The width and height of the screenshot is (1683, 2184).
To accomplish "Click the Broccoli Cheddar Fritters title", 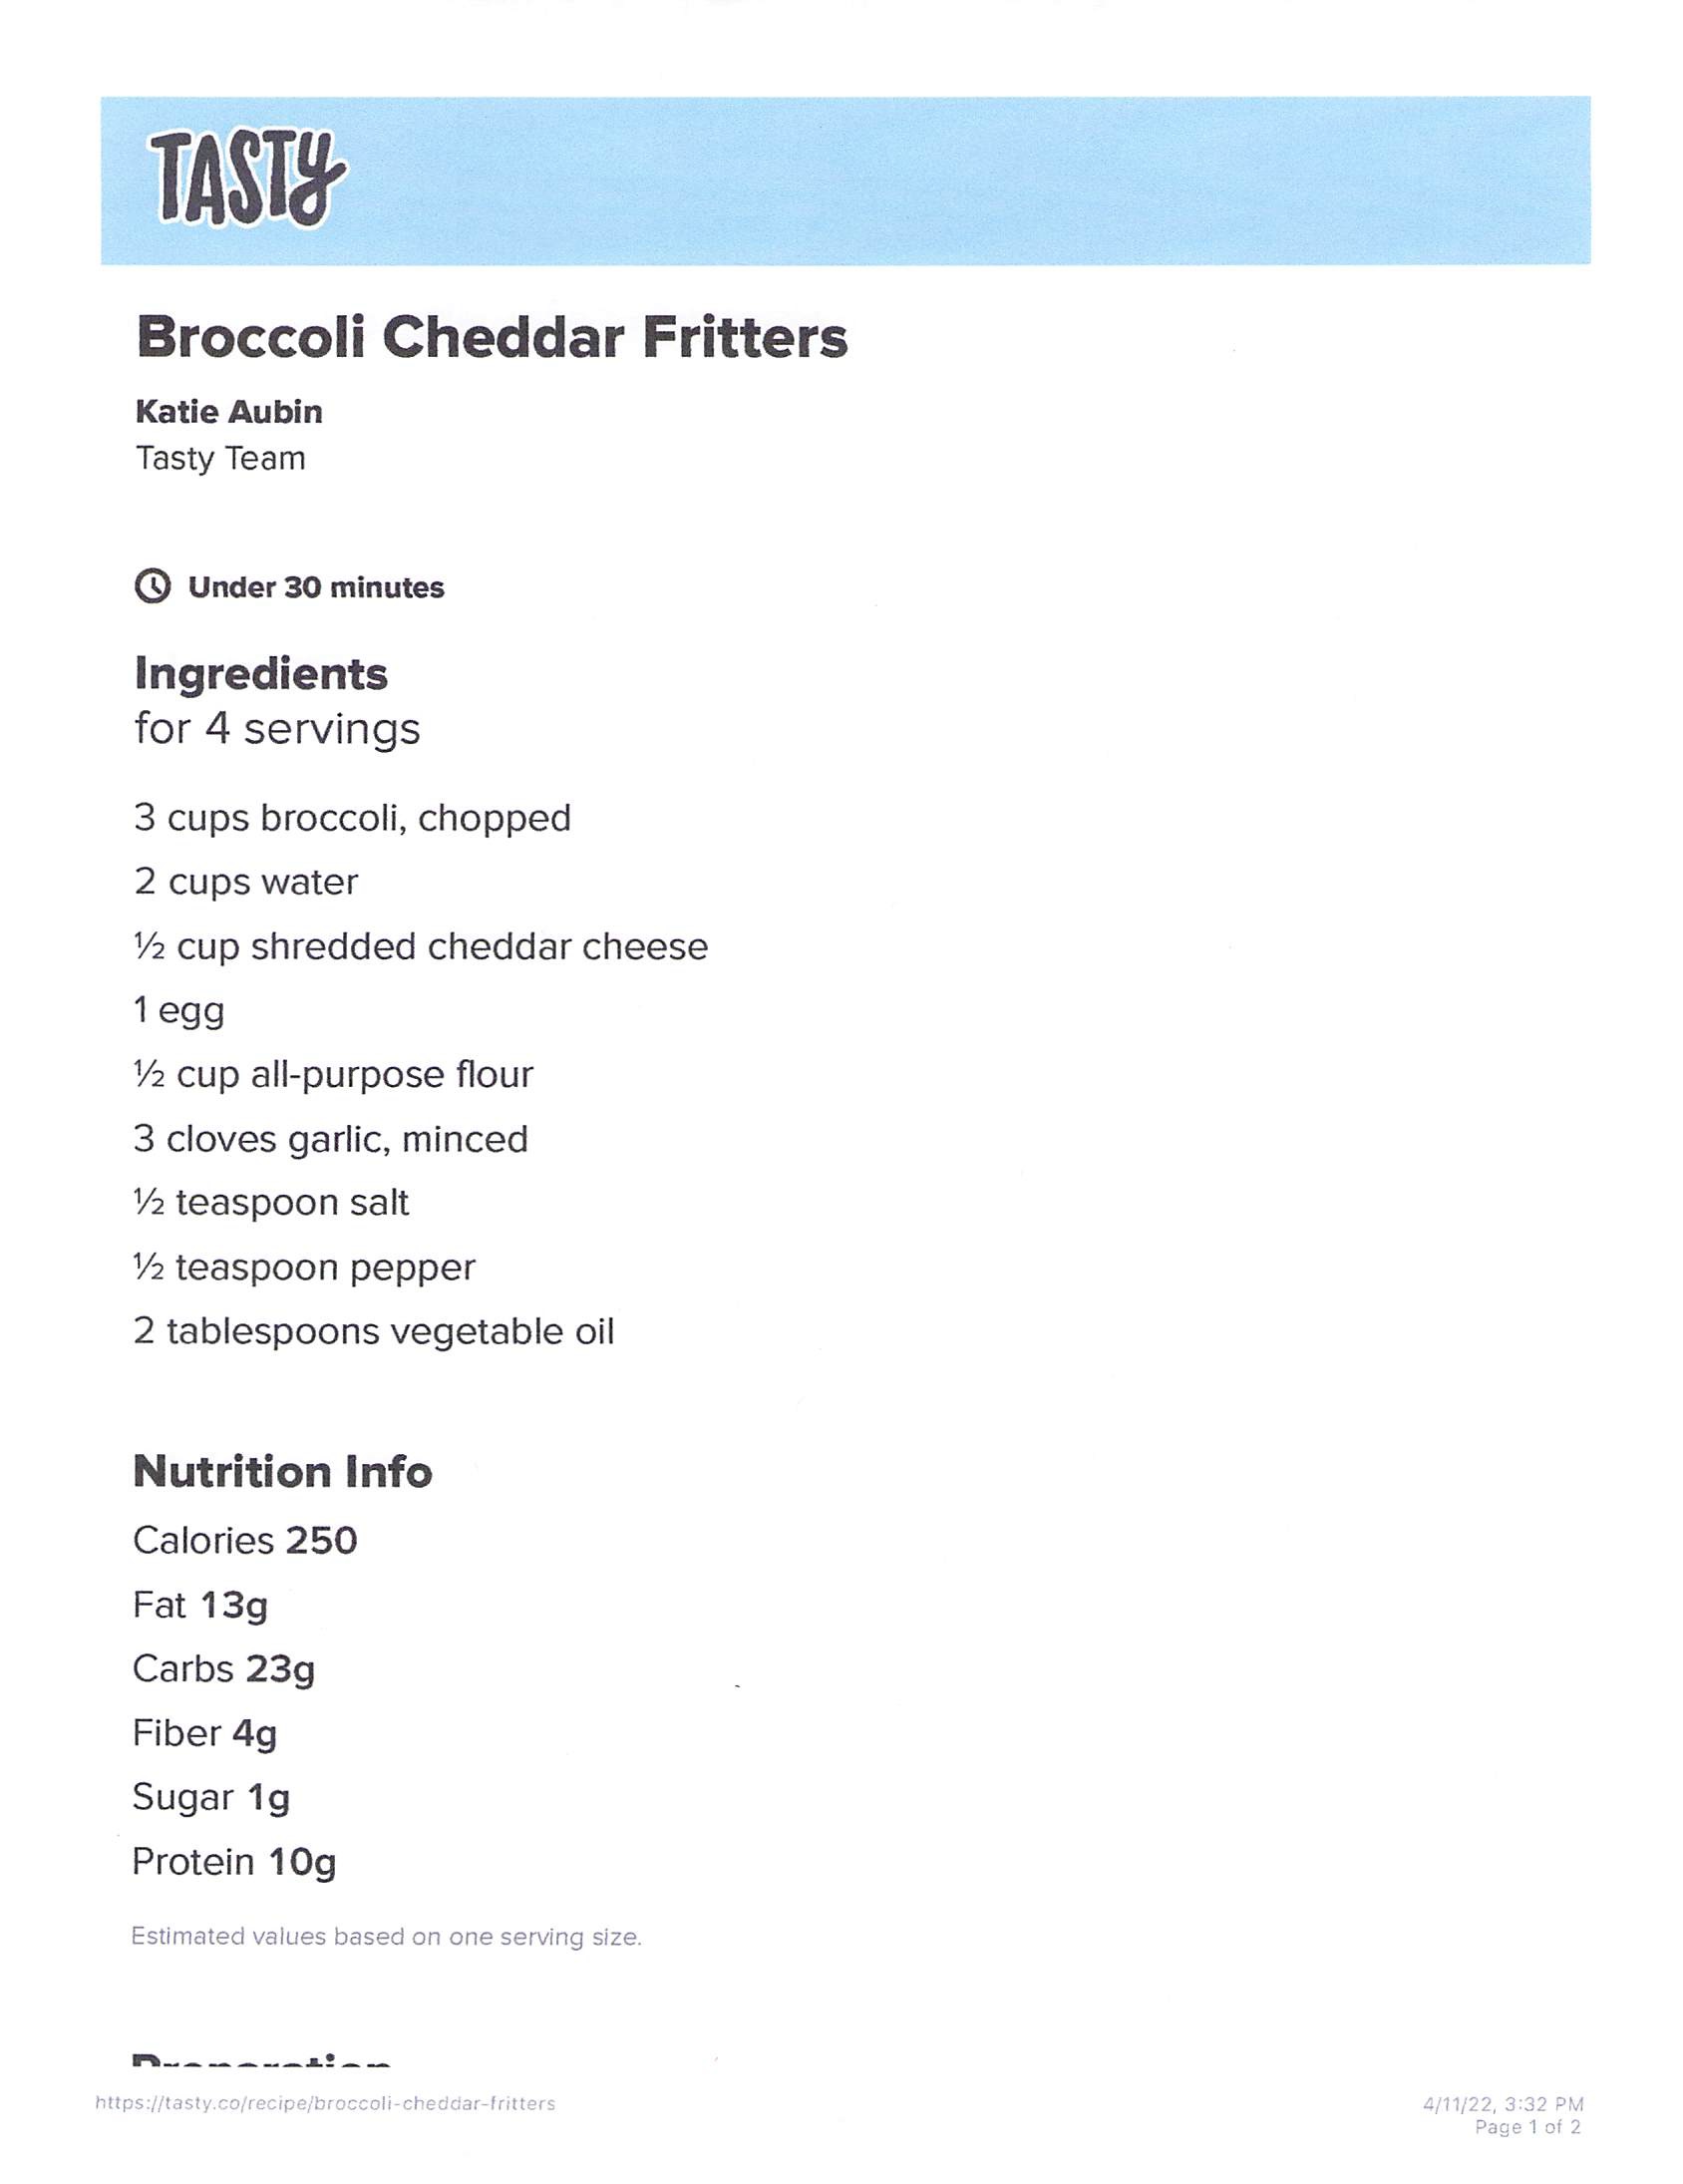I will (x=491, y=338).
